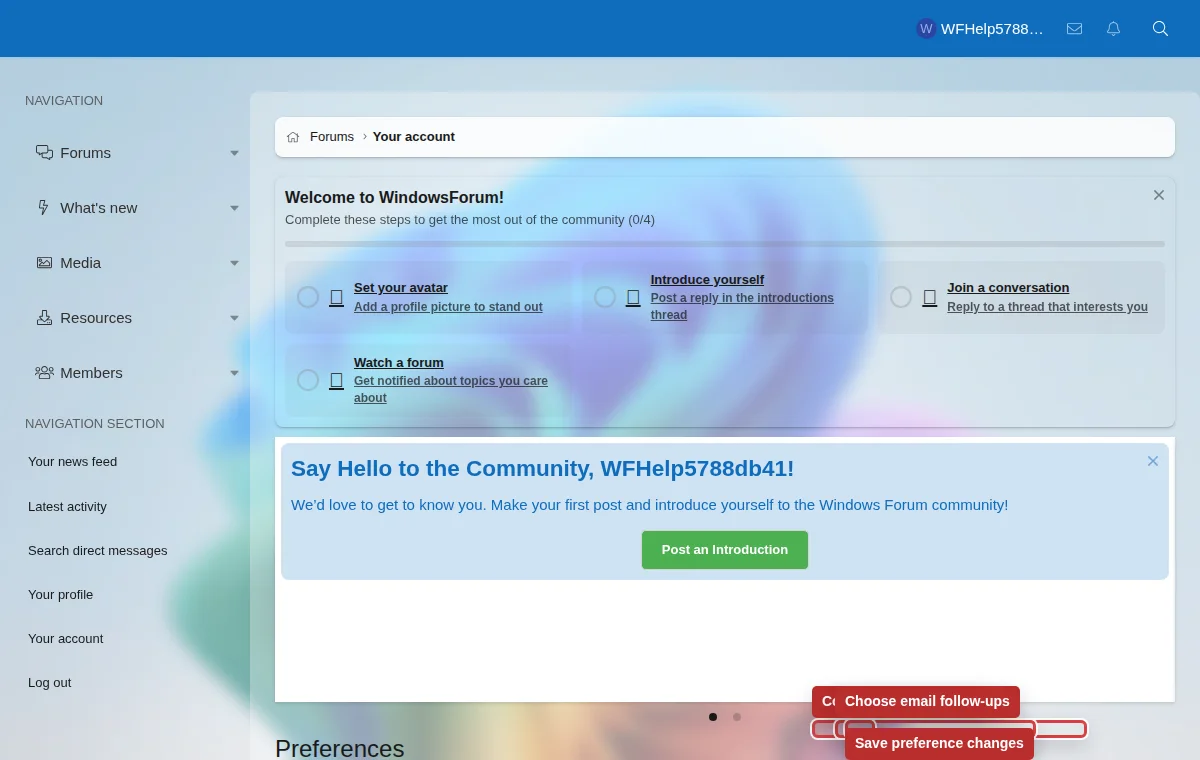Viewport: 1200px width, 760px height.
Task: Expand the Forums navigation dropdown arrow
Action: [234, 153]
